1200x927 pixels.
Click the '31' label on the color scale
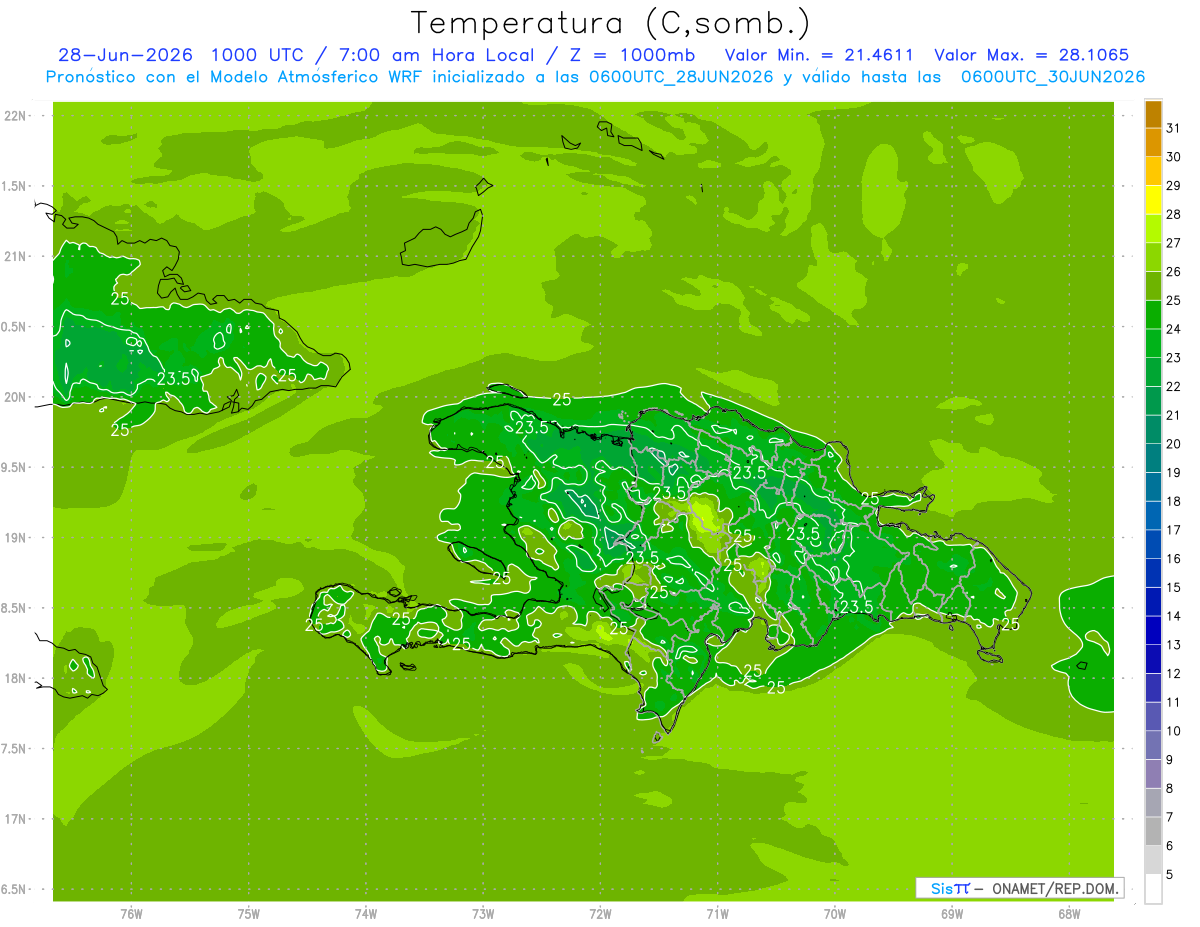pos(1174,128)
